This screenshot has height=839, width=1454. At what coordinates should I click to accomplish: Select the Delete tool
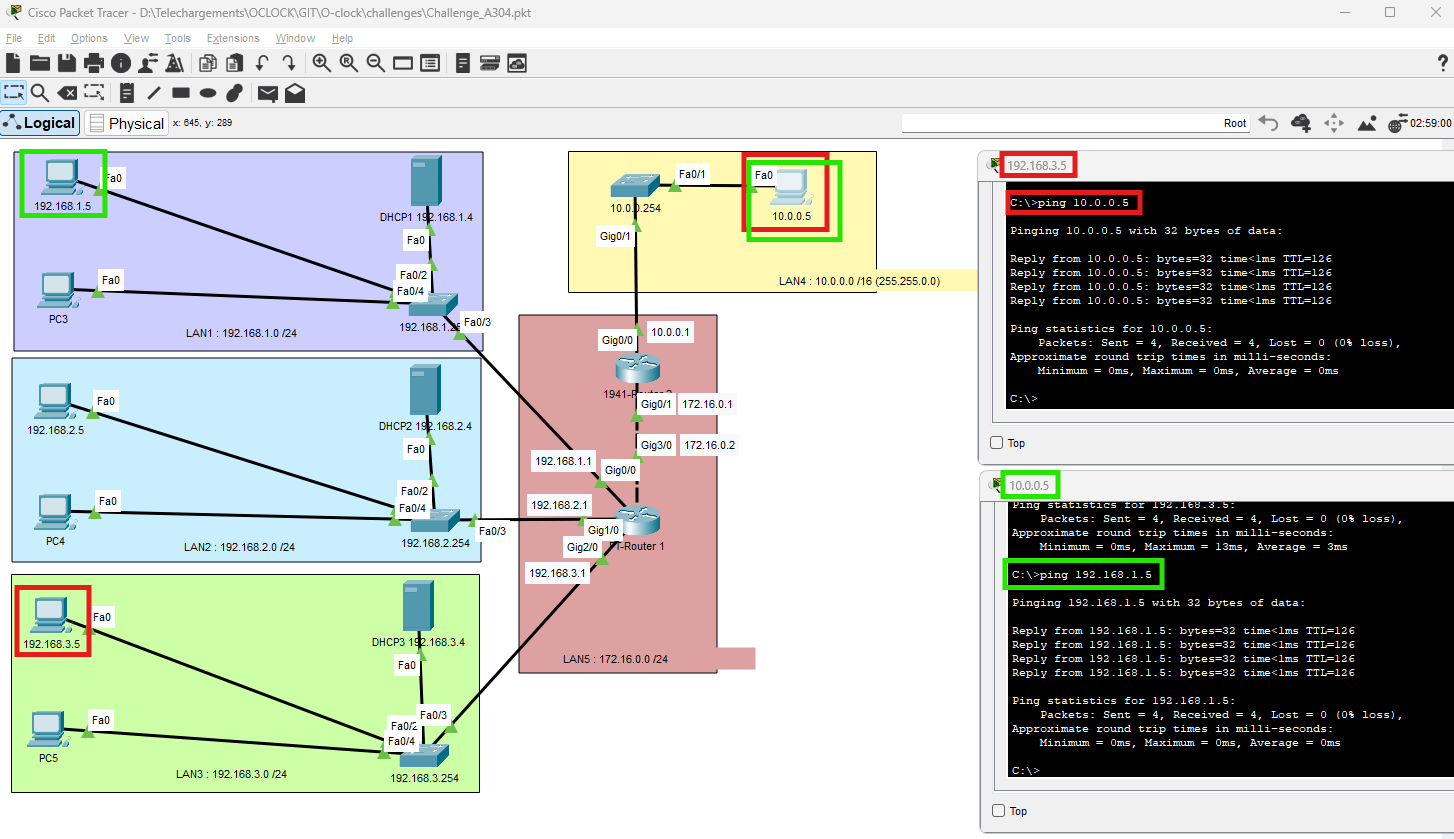point(67,93)
